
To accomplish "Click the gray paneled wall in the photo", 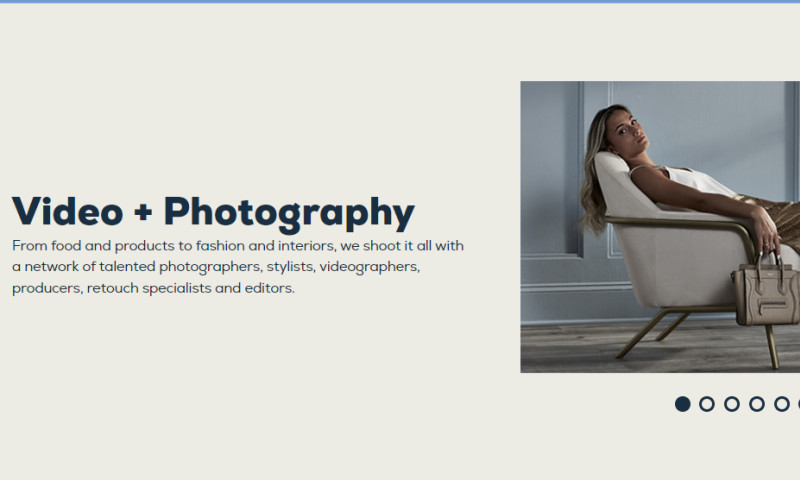I will (550, 180).
